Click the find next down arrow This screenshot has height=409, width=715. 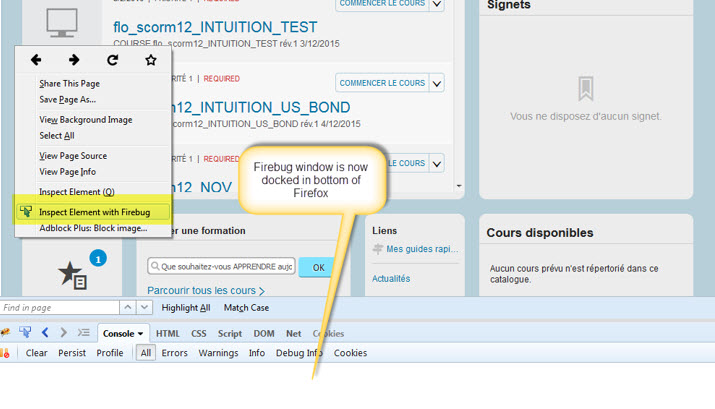pyautogui.click(x=144, y=308)
